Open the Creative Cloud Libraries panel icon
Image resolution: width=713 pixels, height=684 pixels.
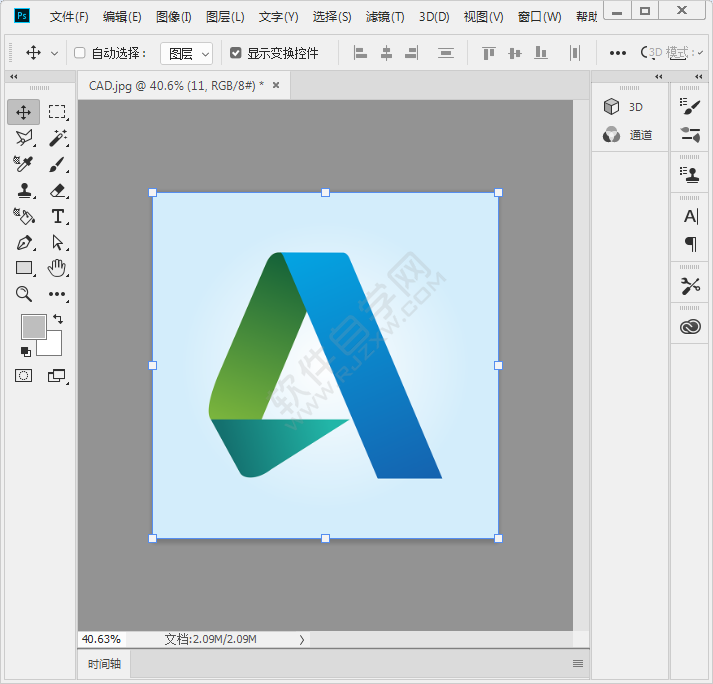point(690,327)
